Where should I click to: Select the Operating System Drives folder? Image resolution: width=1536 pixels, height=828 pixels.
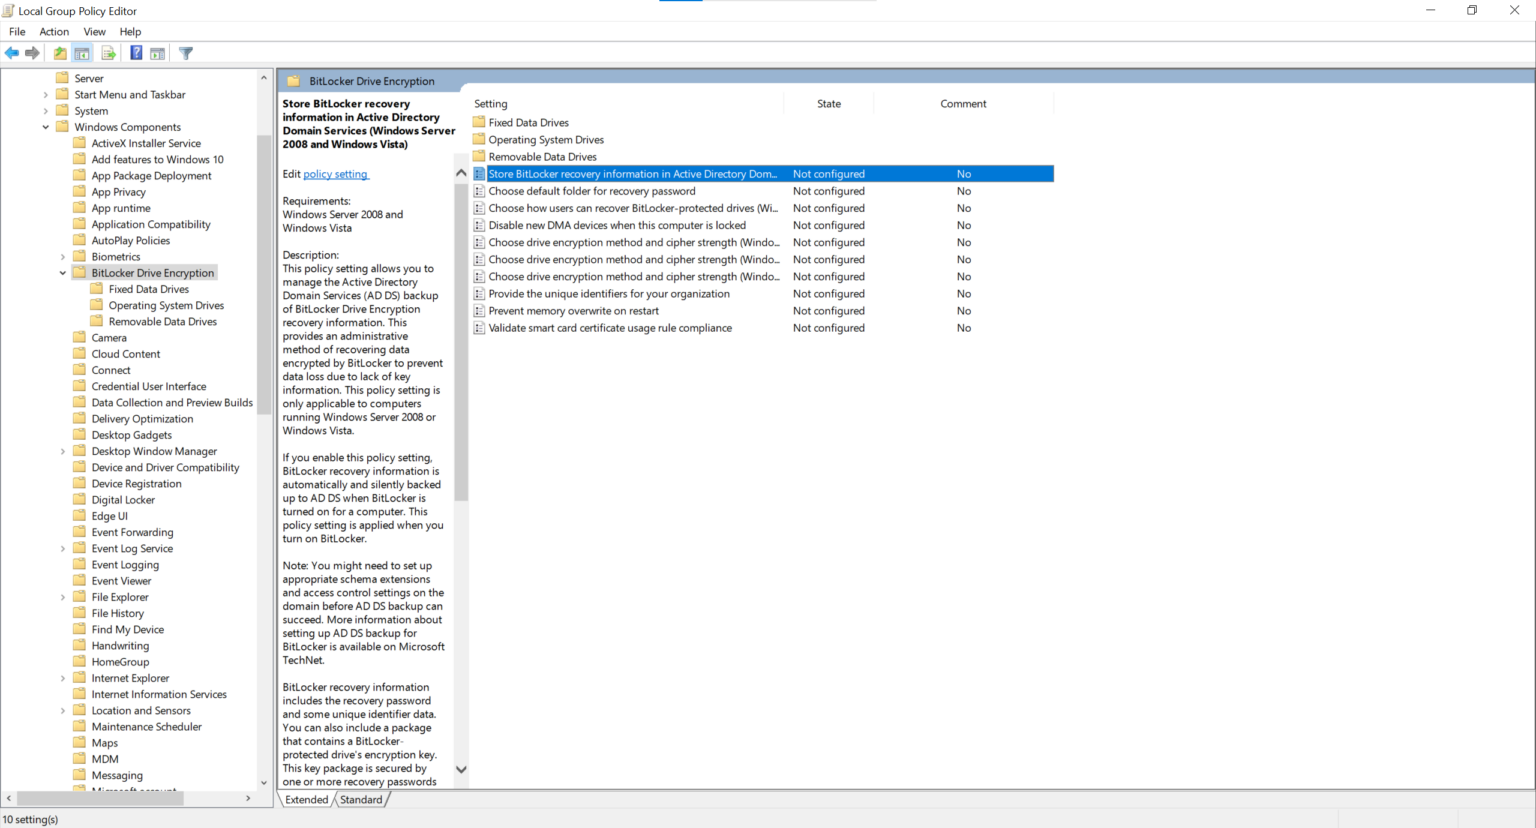point(545,139)
